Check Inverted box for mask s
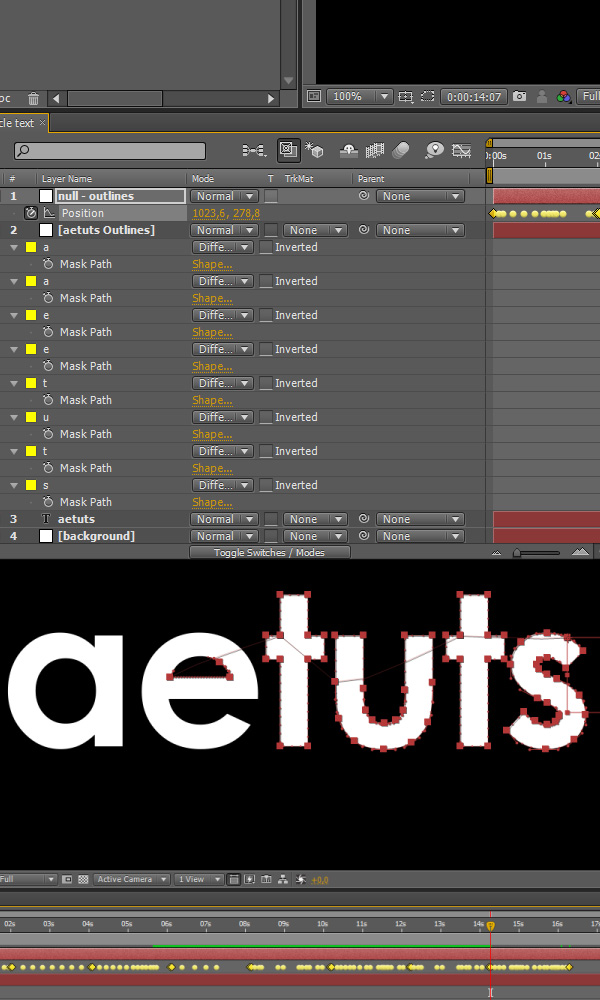600x1000 pixels. pos(266,485)
